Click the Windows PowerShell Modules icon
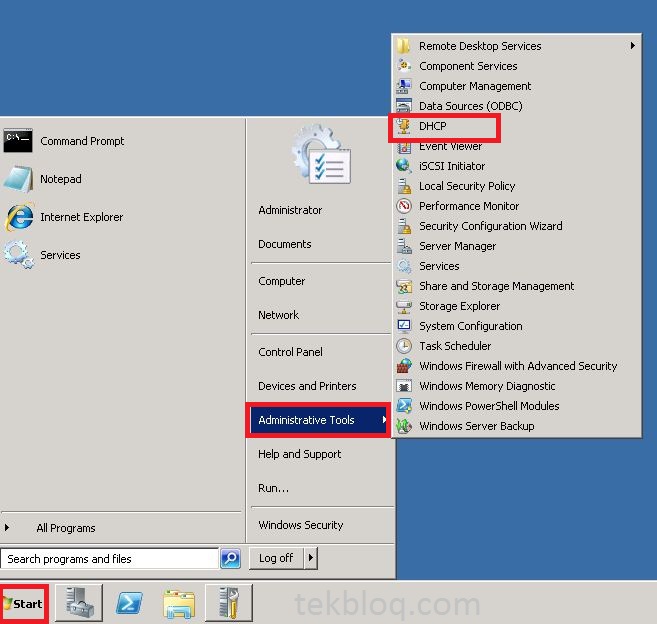 coord(404,406)
